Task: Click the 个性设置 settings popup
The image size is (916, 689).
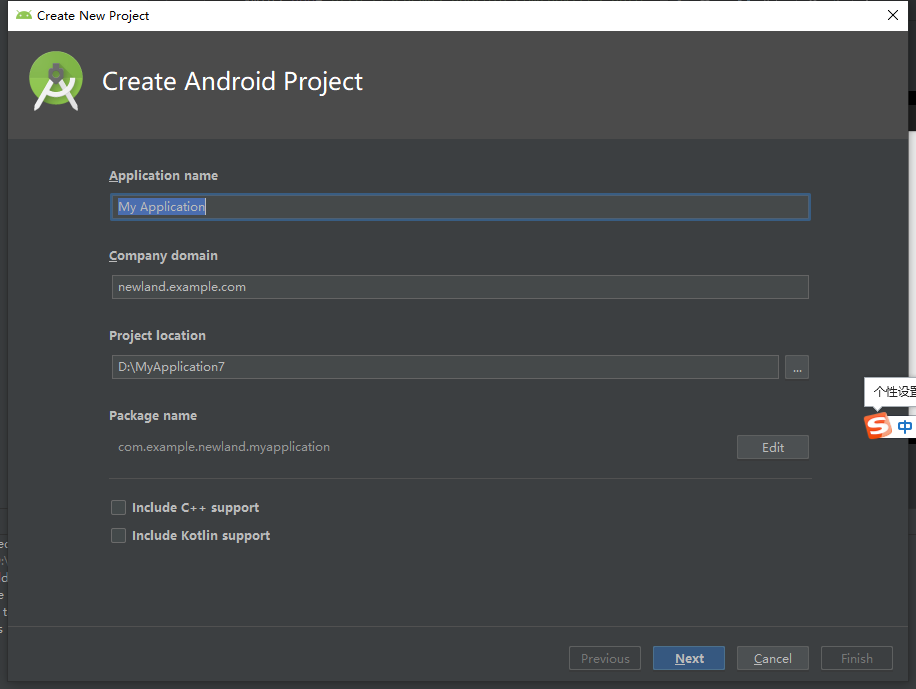Action: (891, 391)
